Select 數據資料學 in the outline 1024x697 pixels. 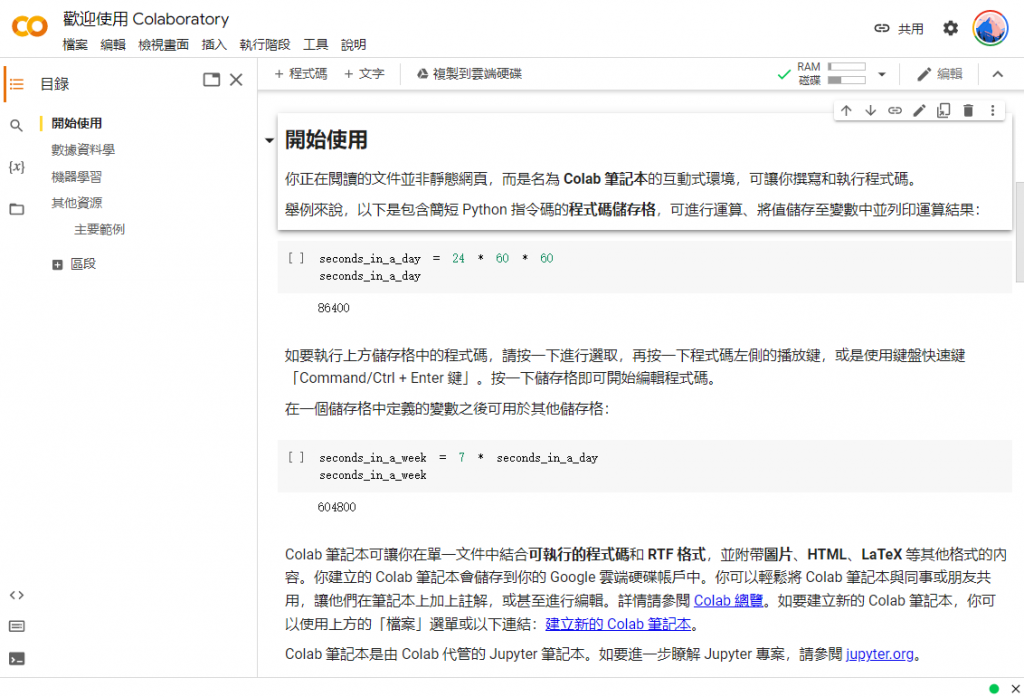[x=83, y=150]
